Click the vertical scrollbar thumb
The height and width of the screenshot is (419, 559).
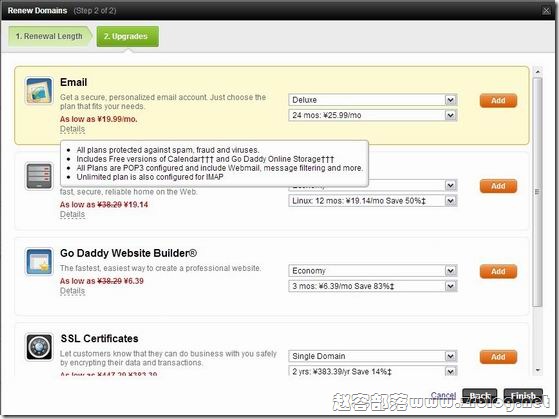[538, 192]
